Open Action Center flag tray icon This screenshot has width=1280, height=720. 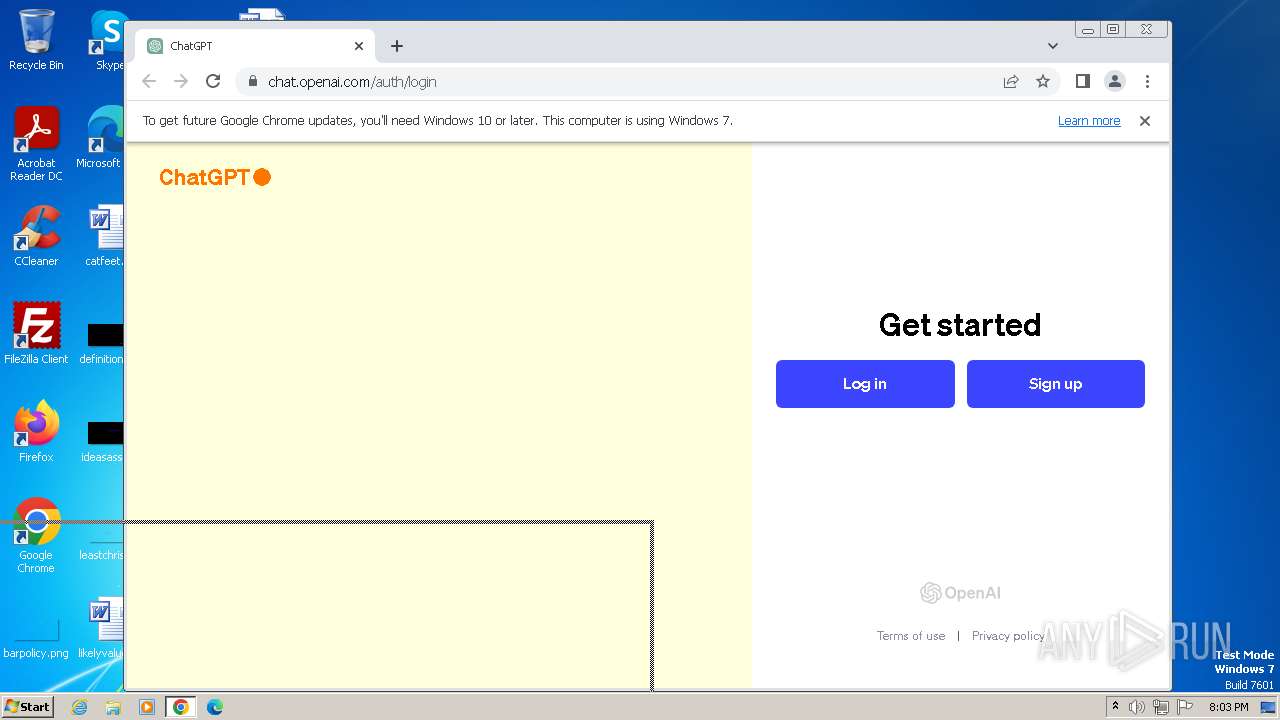[x=1185, y=707]
